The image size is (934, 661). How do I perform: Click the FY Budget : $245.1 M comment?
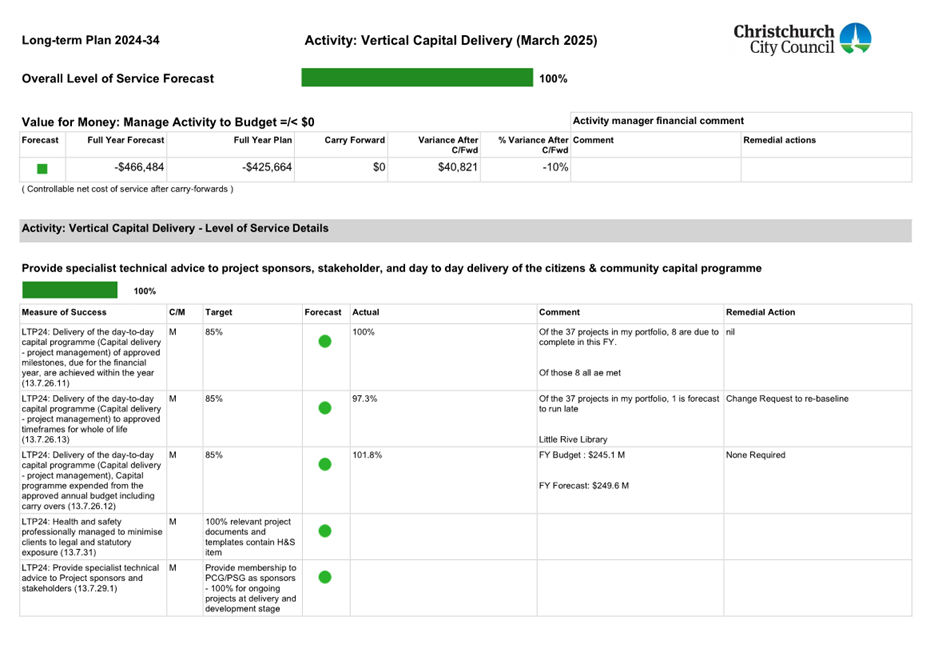click(x=582, y=455)
